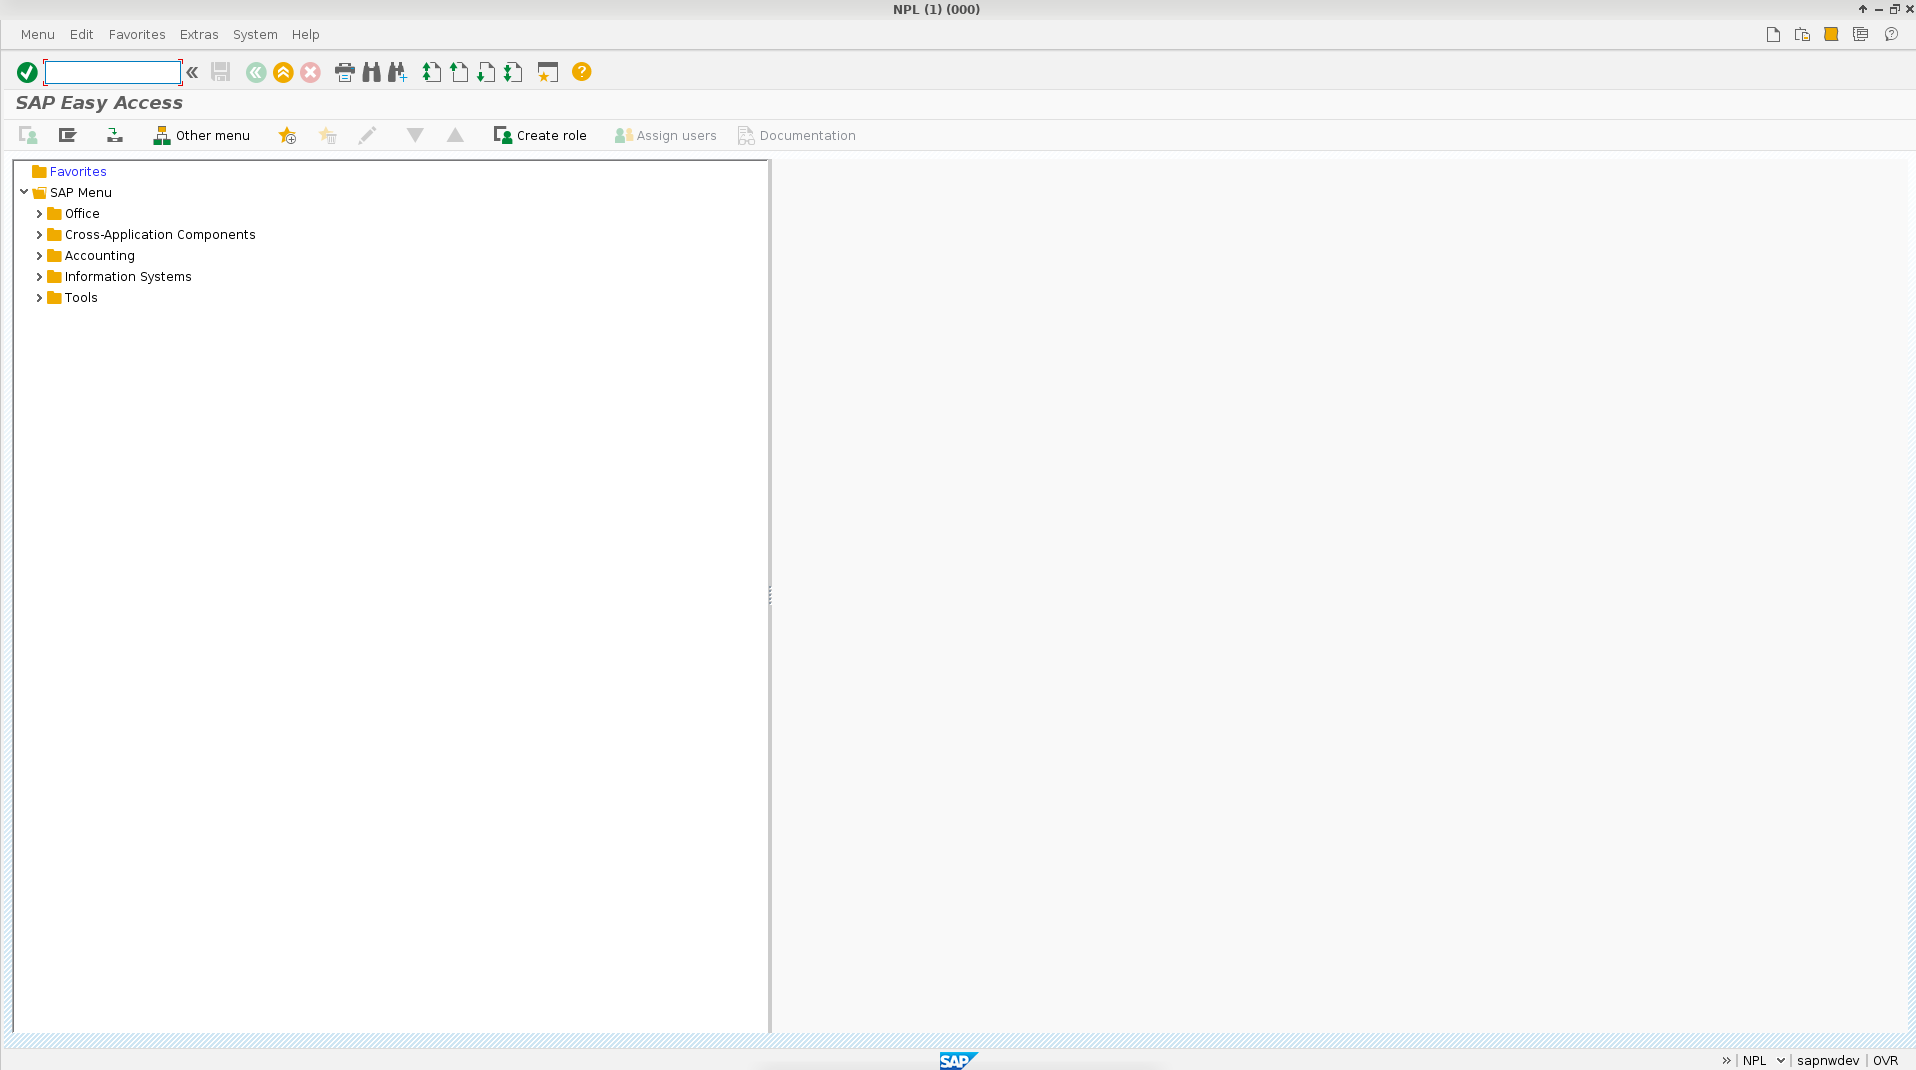
Task: Click the Print icon in the toolbar
Action: click(x=345, y=72)
